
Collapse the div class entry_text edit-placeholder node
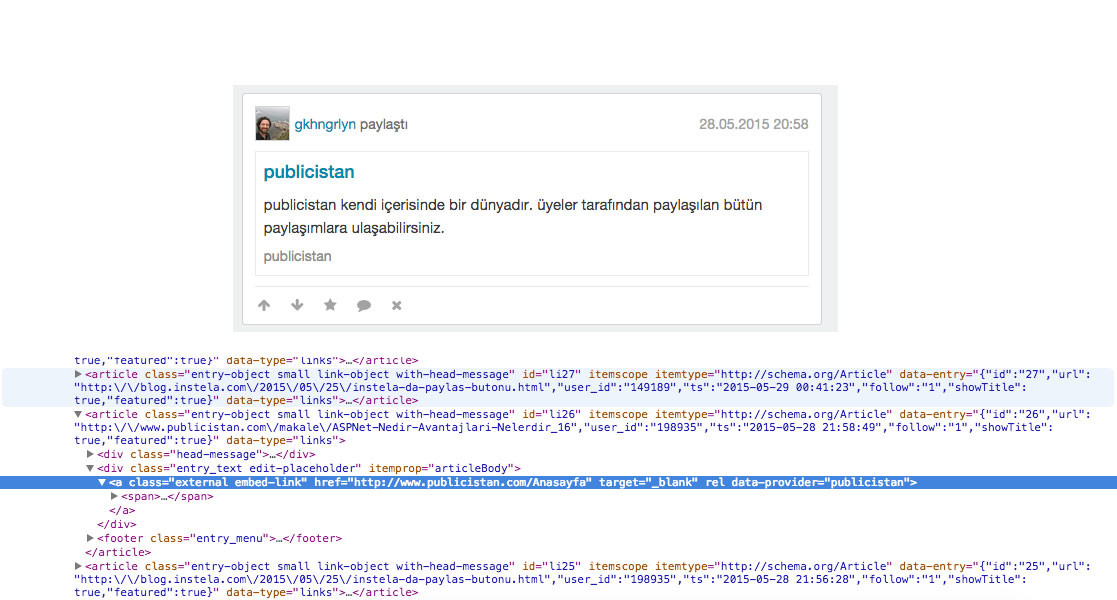tap(90, 468)
